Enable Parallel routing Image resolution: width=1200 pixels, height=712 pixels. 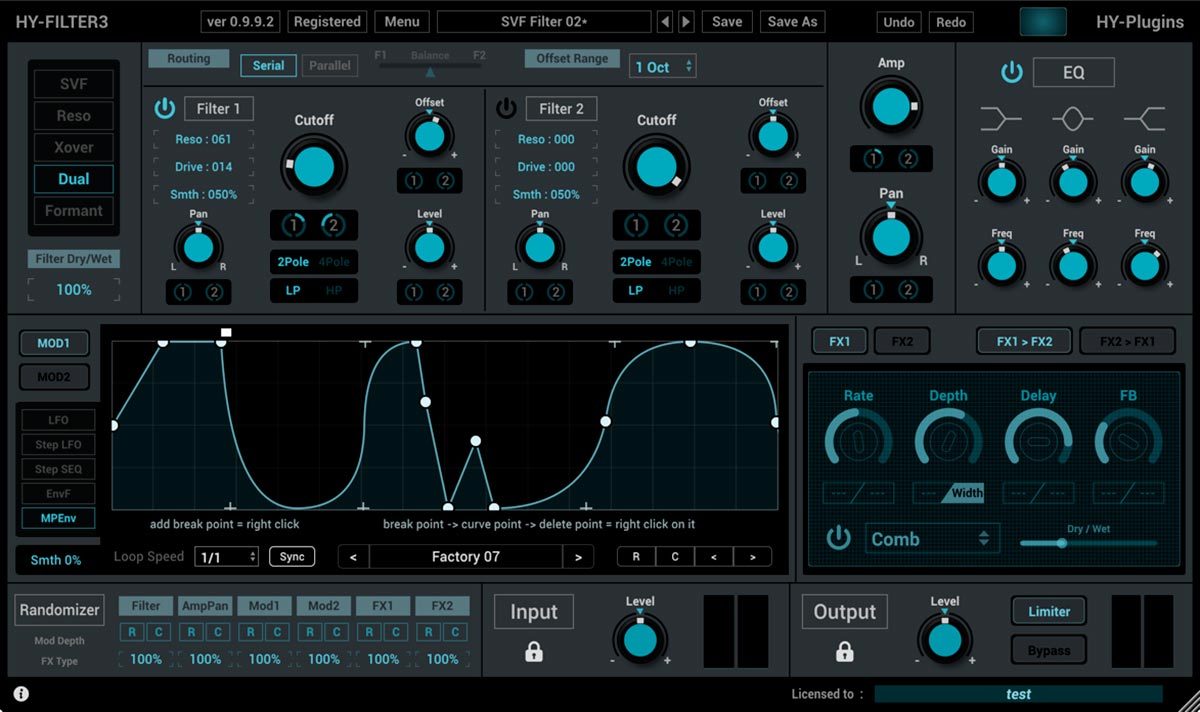[x=330, y=65]
